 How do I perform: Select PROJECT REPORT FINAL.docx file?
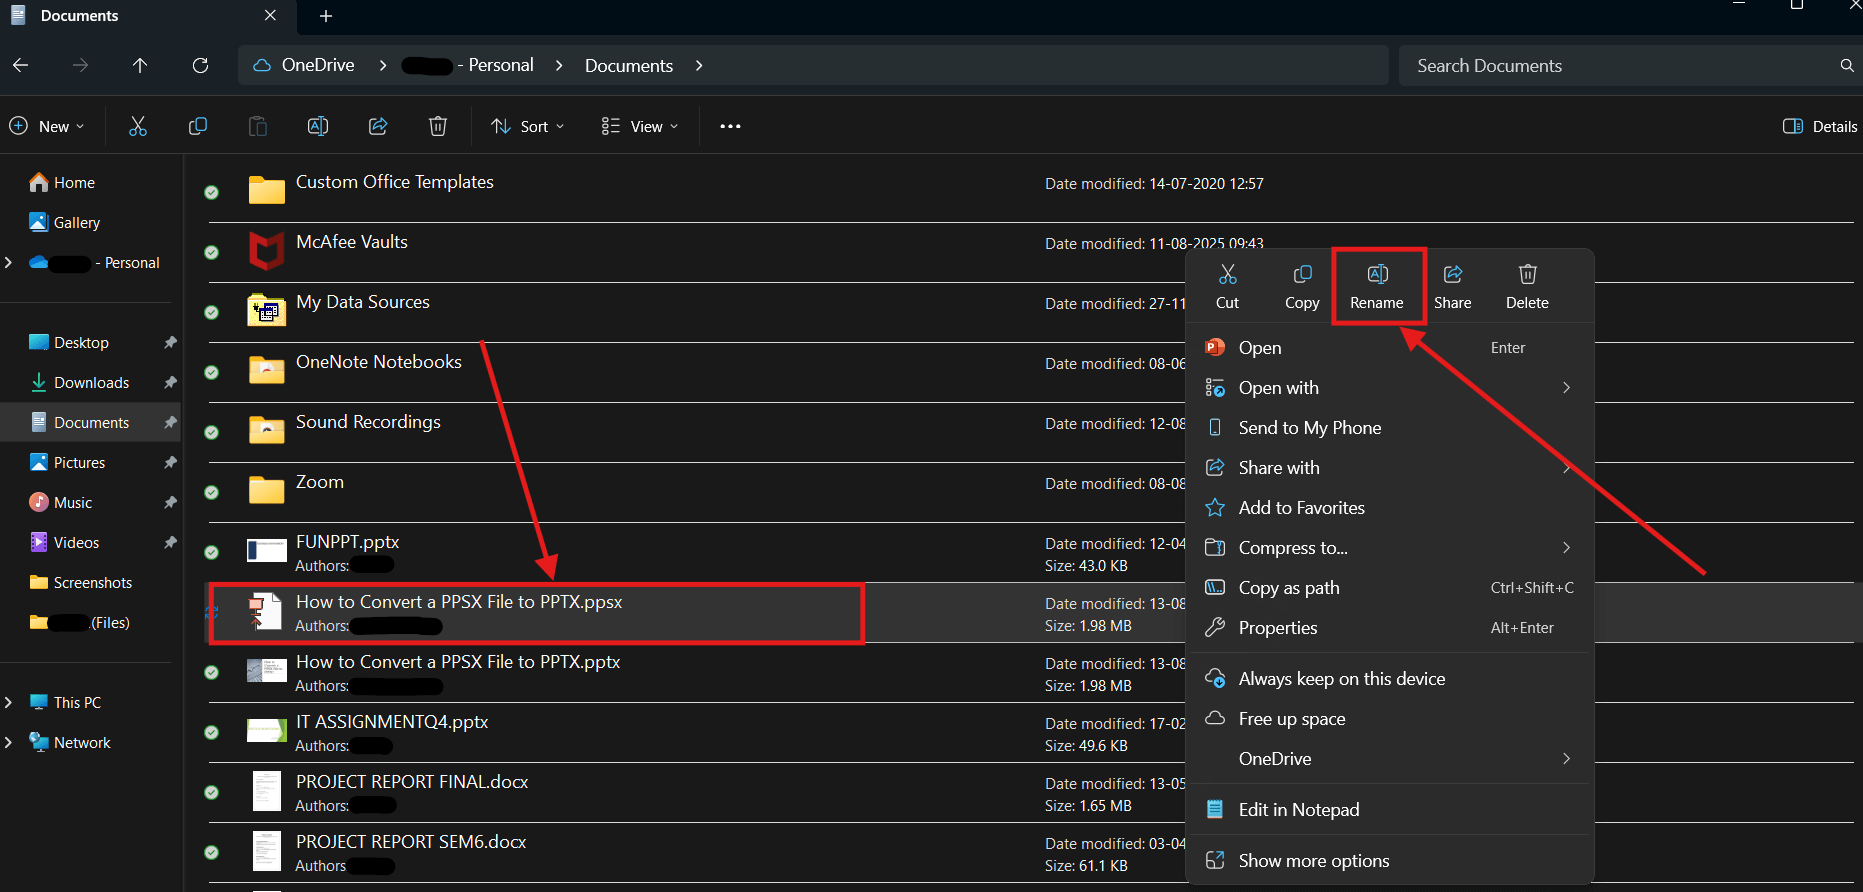coord(412,782)
